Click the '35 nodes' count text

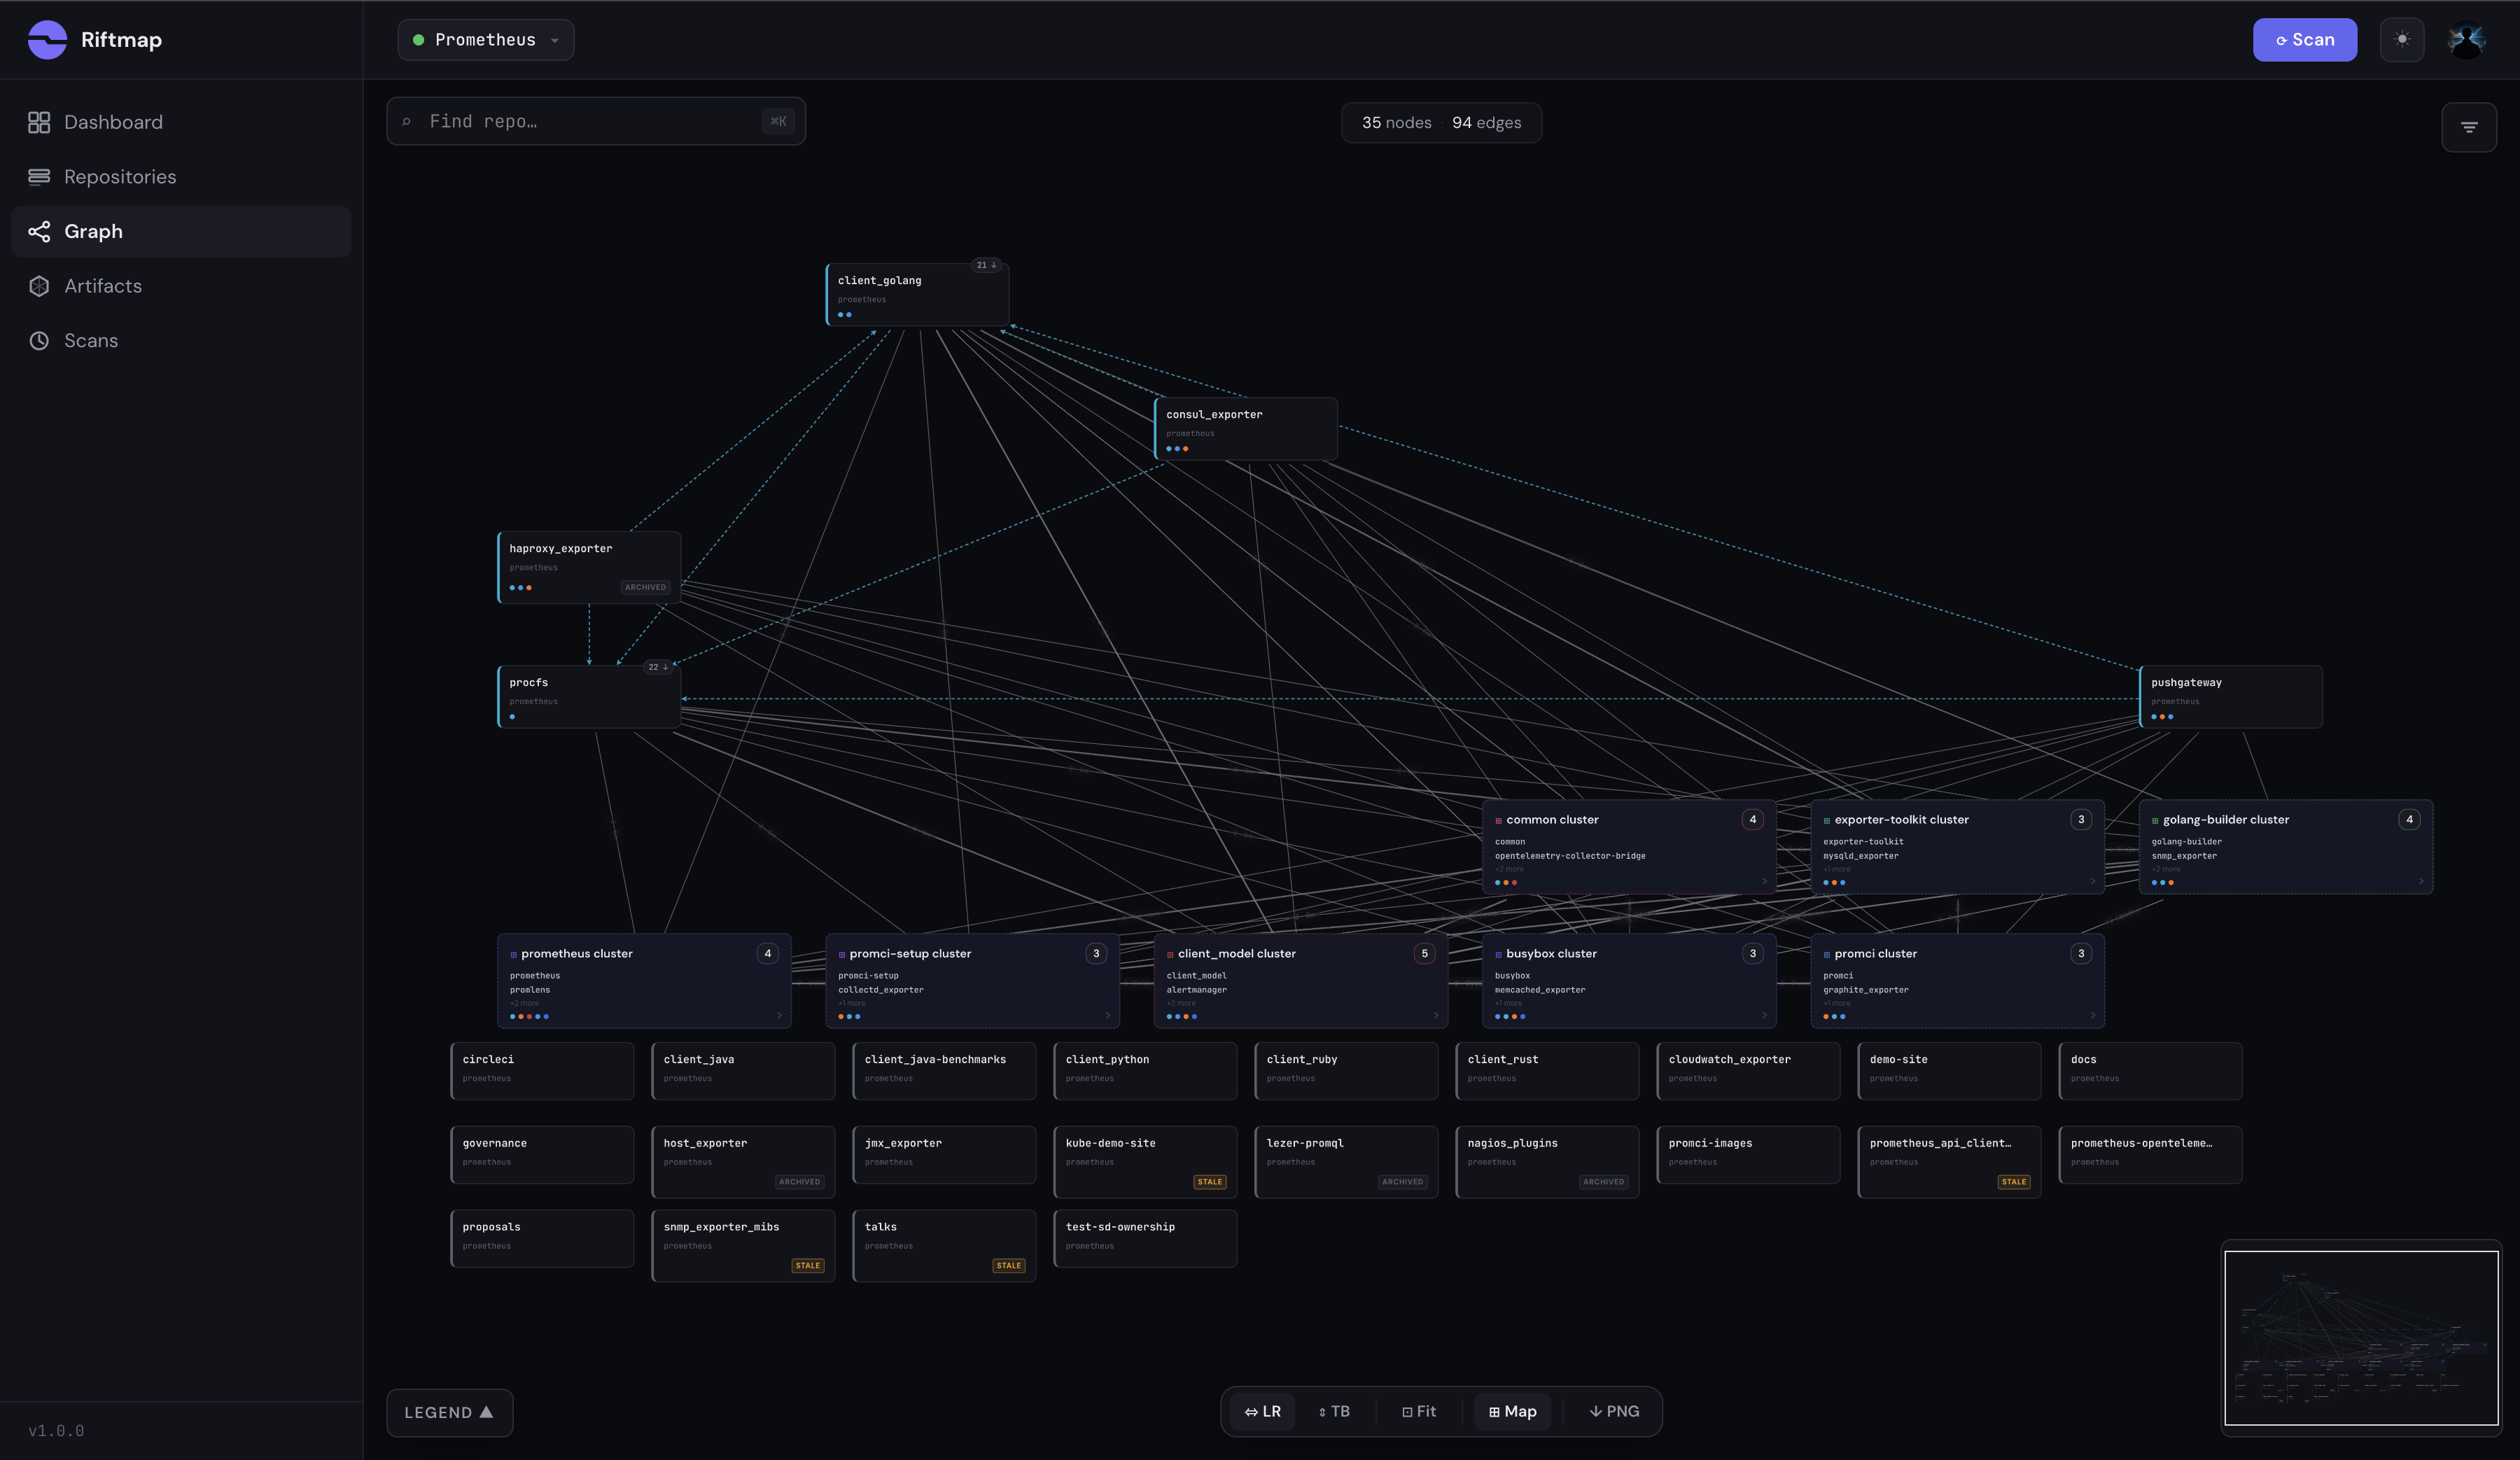tap(1396, 123)
